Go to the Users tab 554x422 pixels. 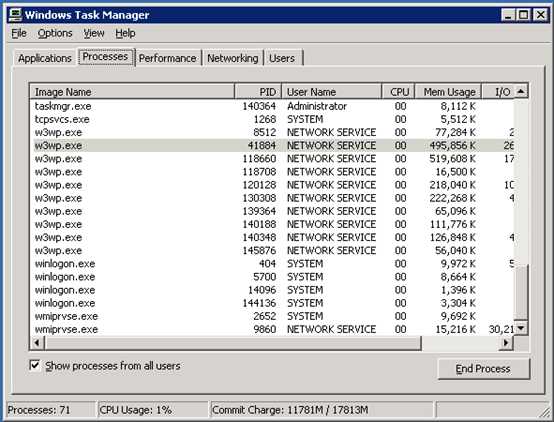tap(282, 58)
